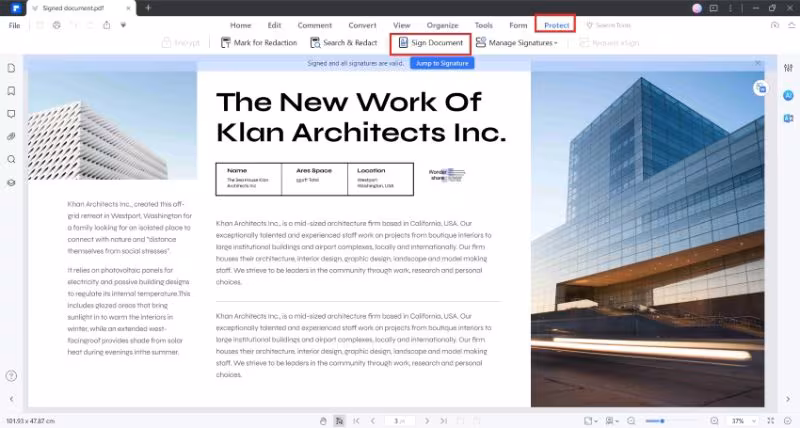Go to next page
800x428 pixels.
(427, 421)
